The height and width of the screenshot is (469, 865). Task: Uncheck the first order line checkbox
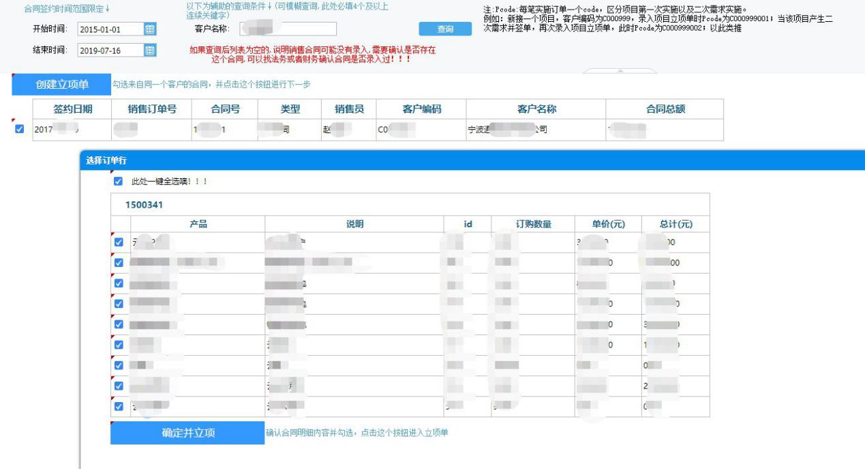pyautogui.click(x=119, y=242)
